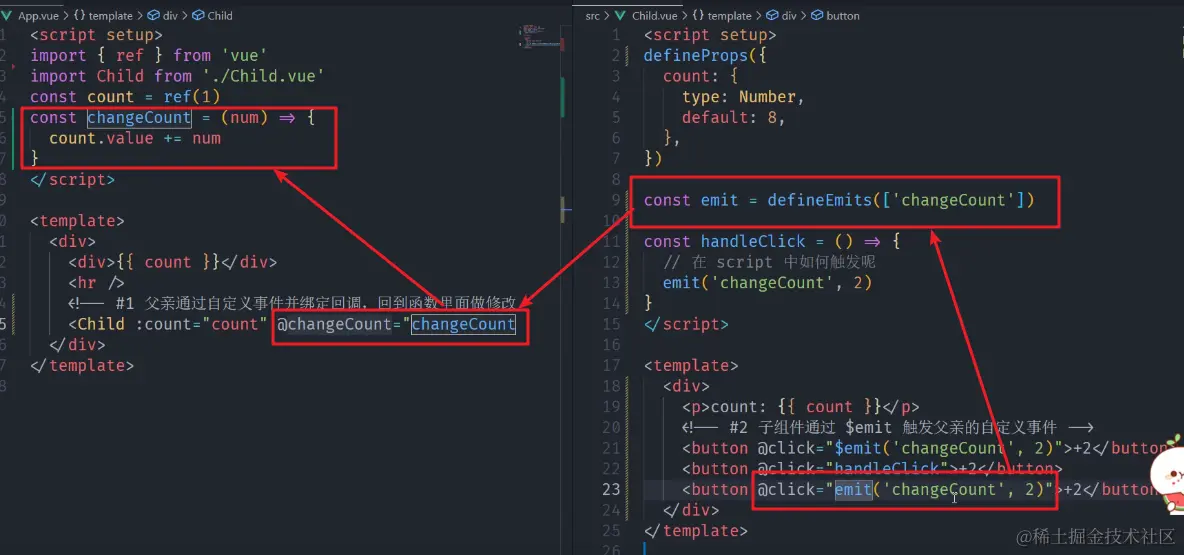The width and height of the screenshot is (1184, 555).
Task: Click "type: Number," in Child.vue
Action: (743, 97)
